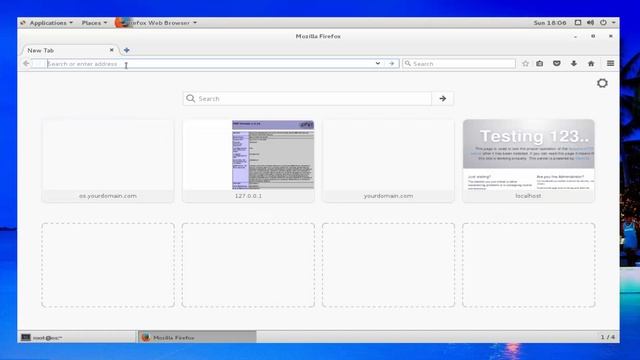
Task: Open the os.yourdomain.com tile
Action: [108, 160]
